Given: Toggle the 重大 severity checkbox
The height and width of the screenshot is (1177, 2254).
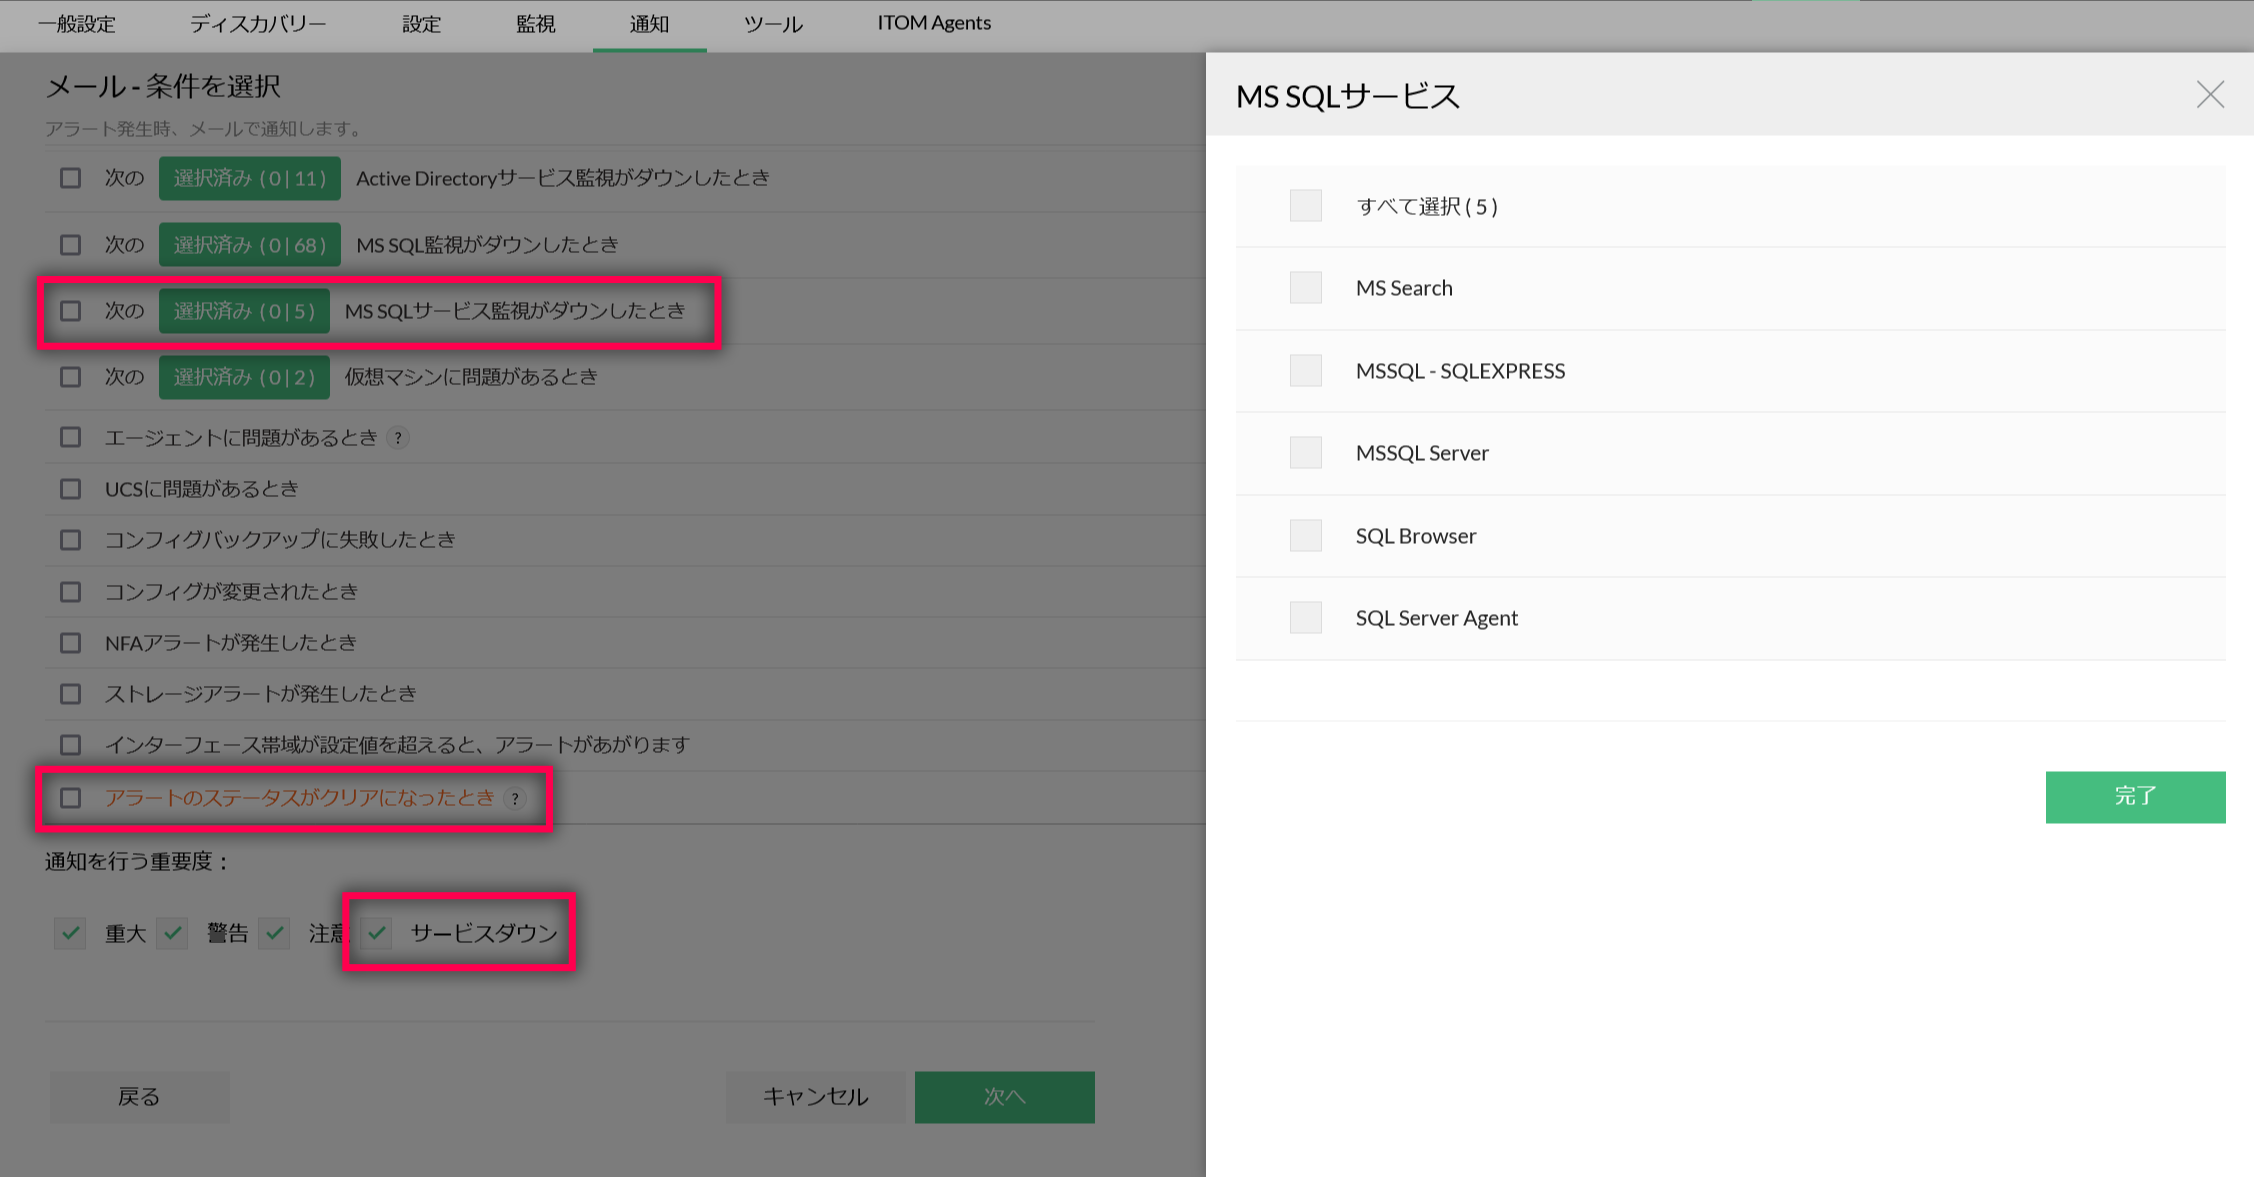Looking at the screenshot, I should pyautogui.click(x=70, y=933).
